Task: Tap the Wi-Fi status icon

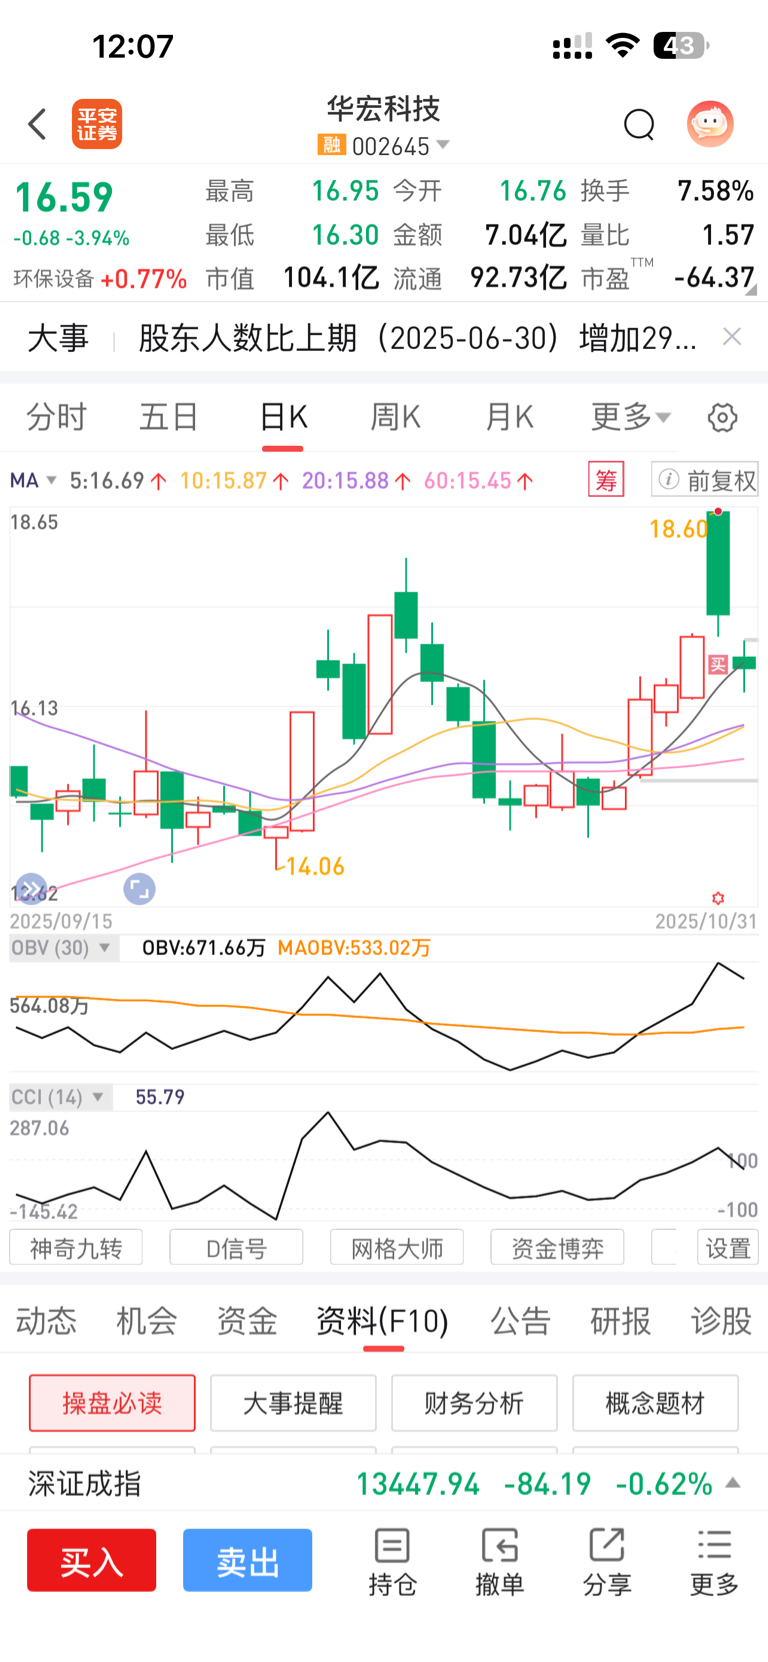Action: point(623,45)
